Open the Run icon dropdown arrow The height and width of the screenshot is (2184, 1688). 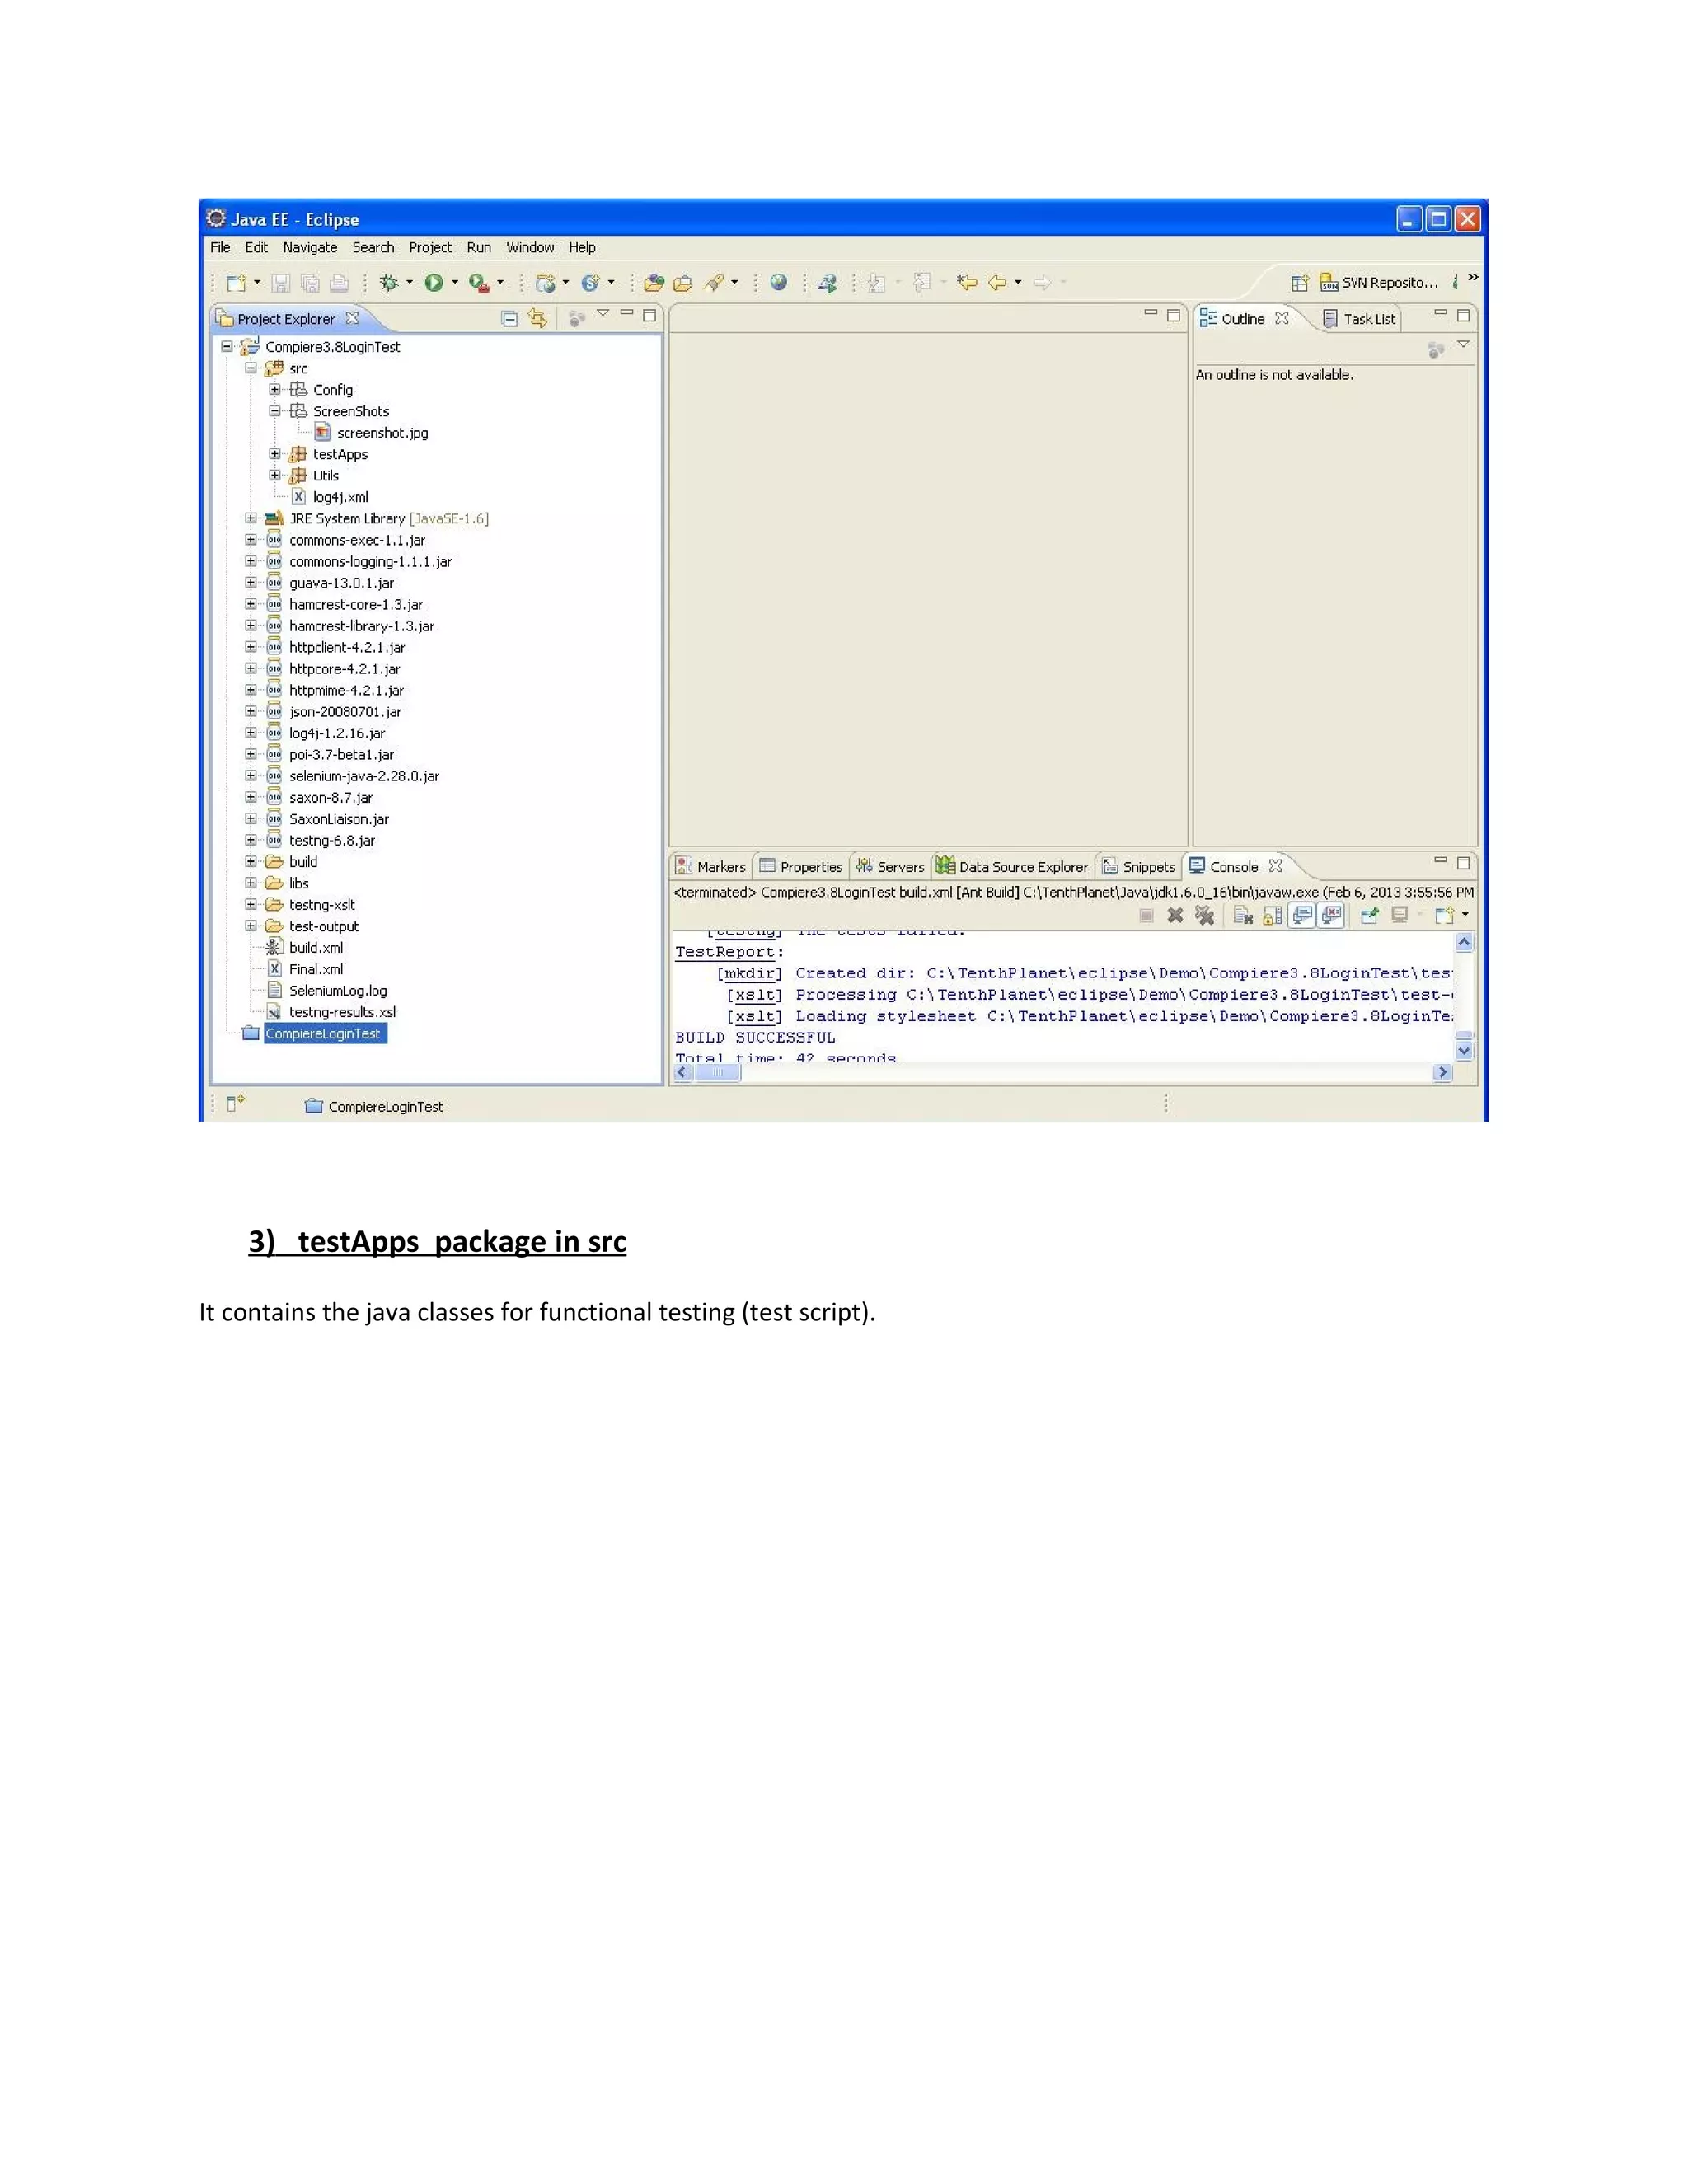coord(455,283)
